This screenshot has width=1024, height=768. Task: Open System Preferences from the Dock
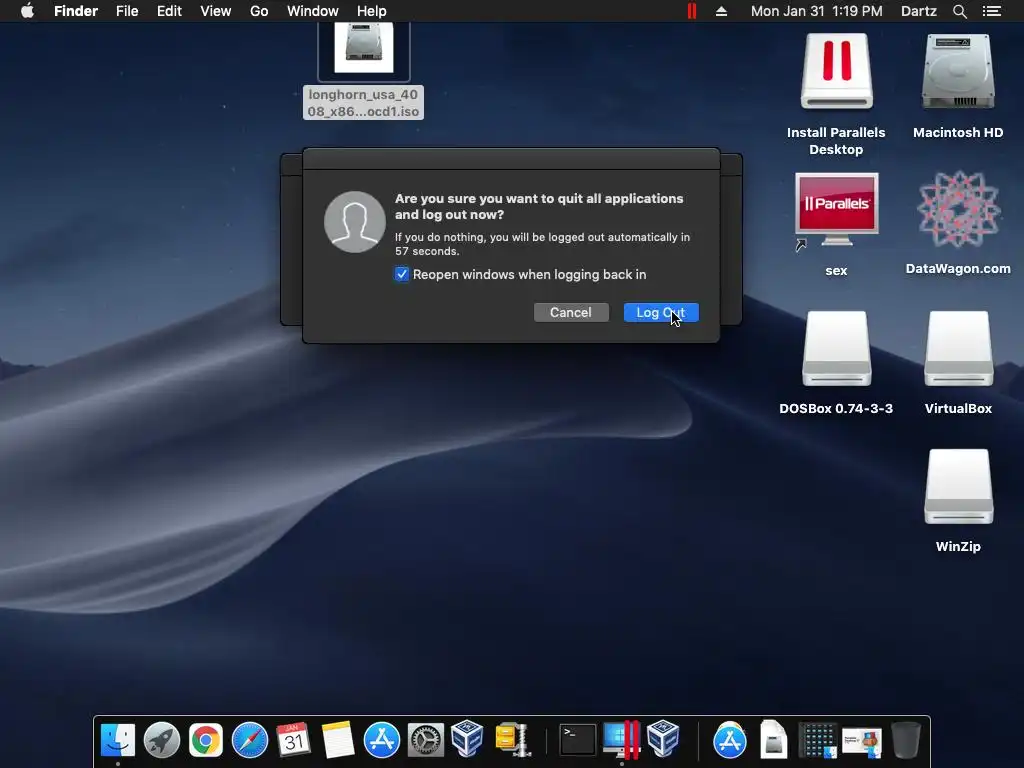coord(426,740)
